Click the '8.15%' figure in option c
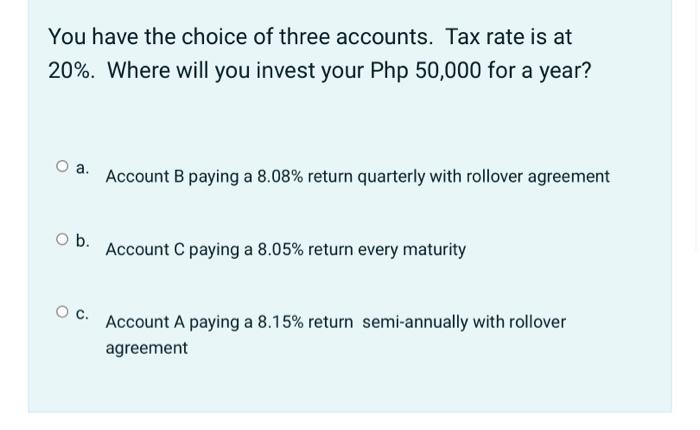This screenshot has height=430, width=700. 280,322
